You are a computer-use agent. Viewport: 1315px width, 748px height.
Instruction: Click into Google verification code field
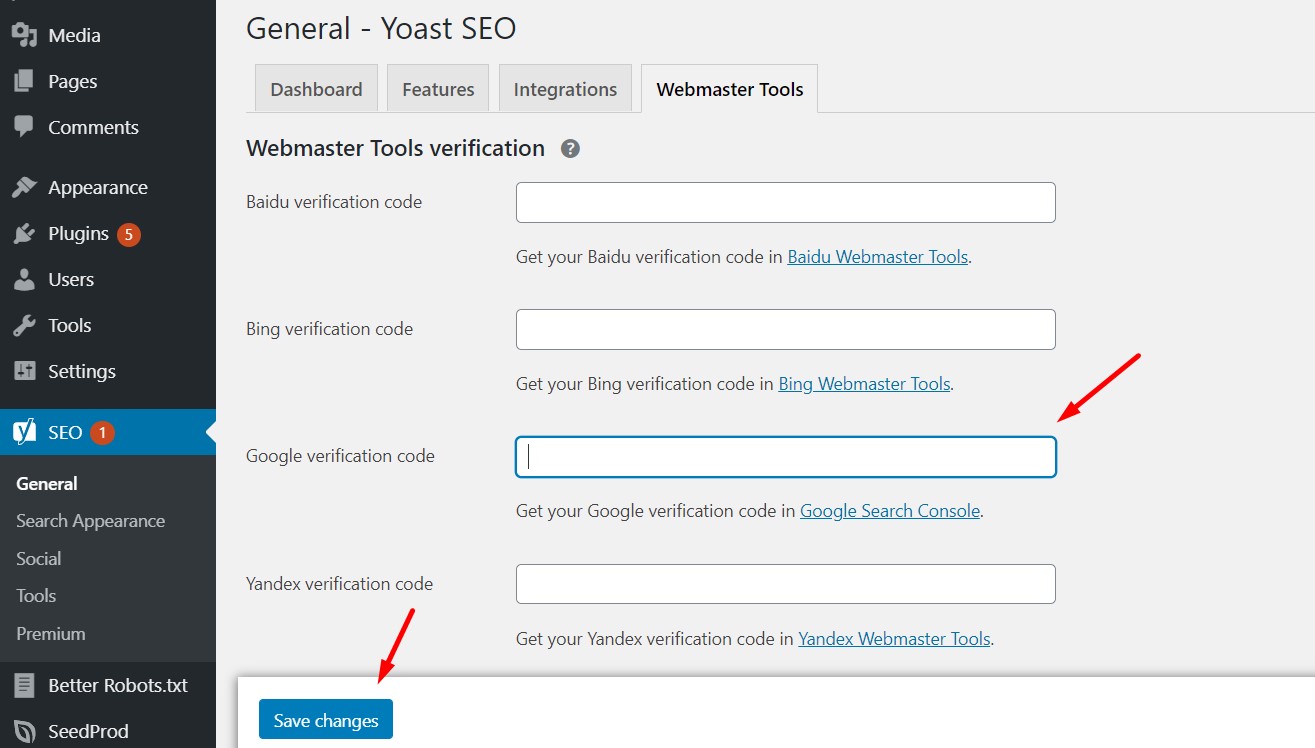click(x=786, y=457)
